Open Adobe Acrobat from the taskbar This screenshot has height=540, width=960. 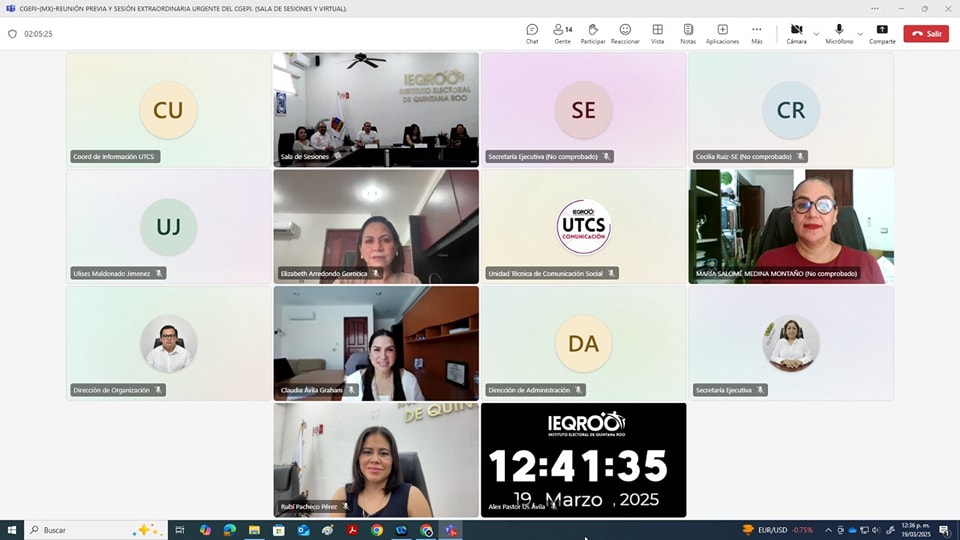[353, 530]
